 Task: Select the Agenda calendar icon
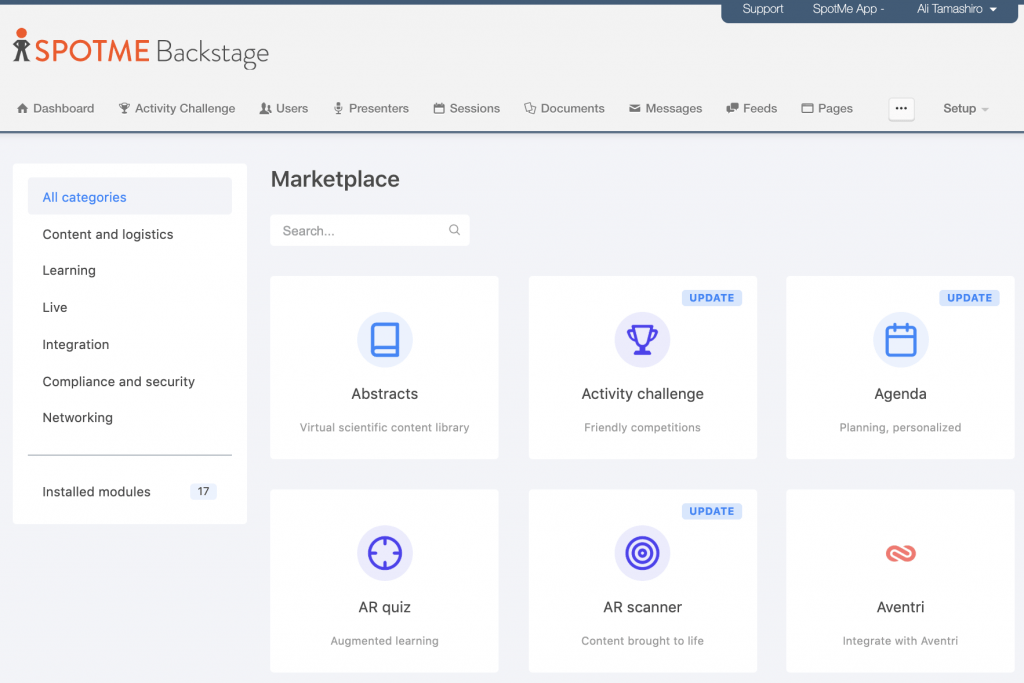point(900,340)
